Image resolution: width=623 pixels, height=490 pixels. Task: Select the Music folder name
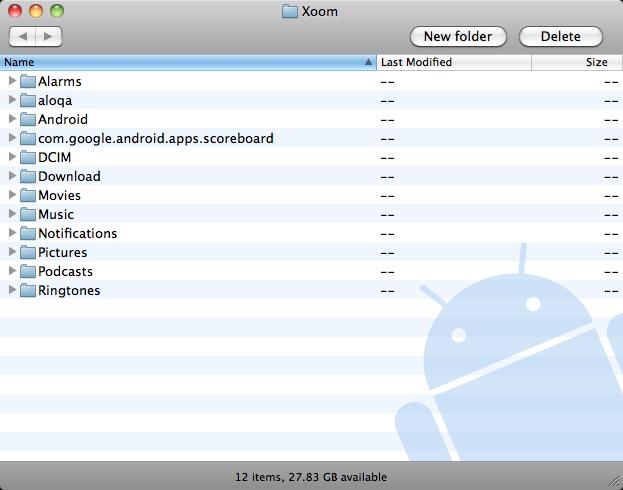56,215
